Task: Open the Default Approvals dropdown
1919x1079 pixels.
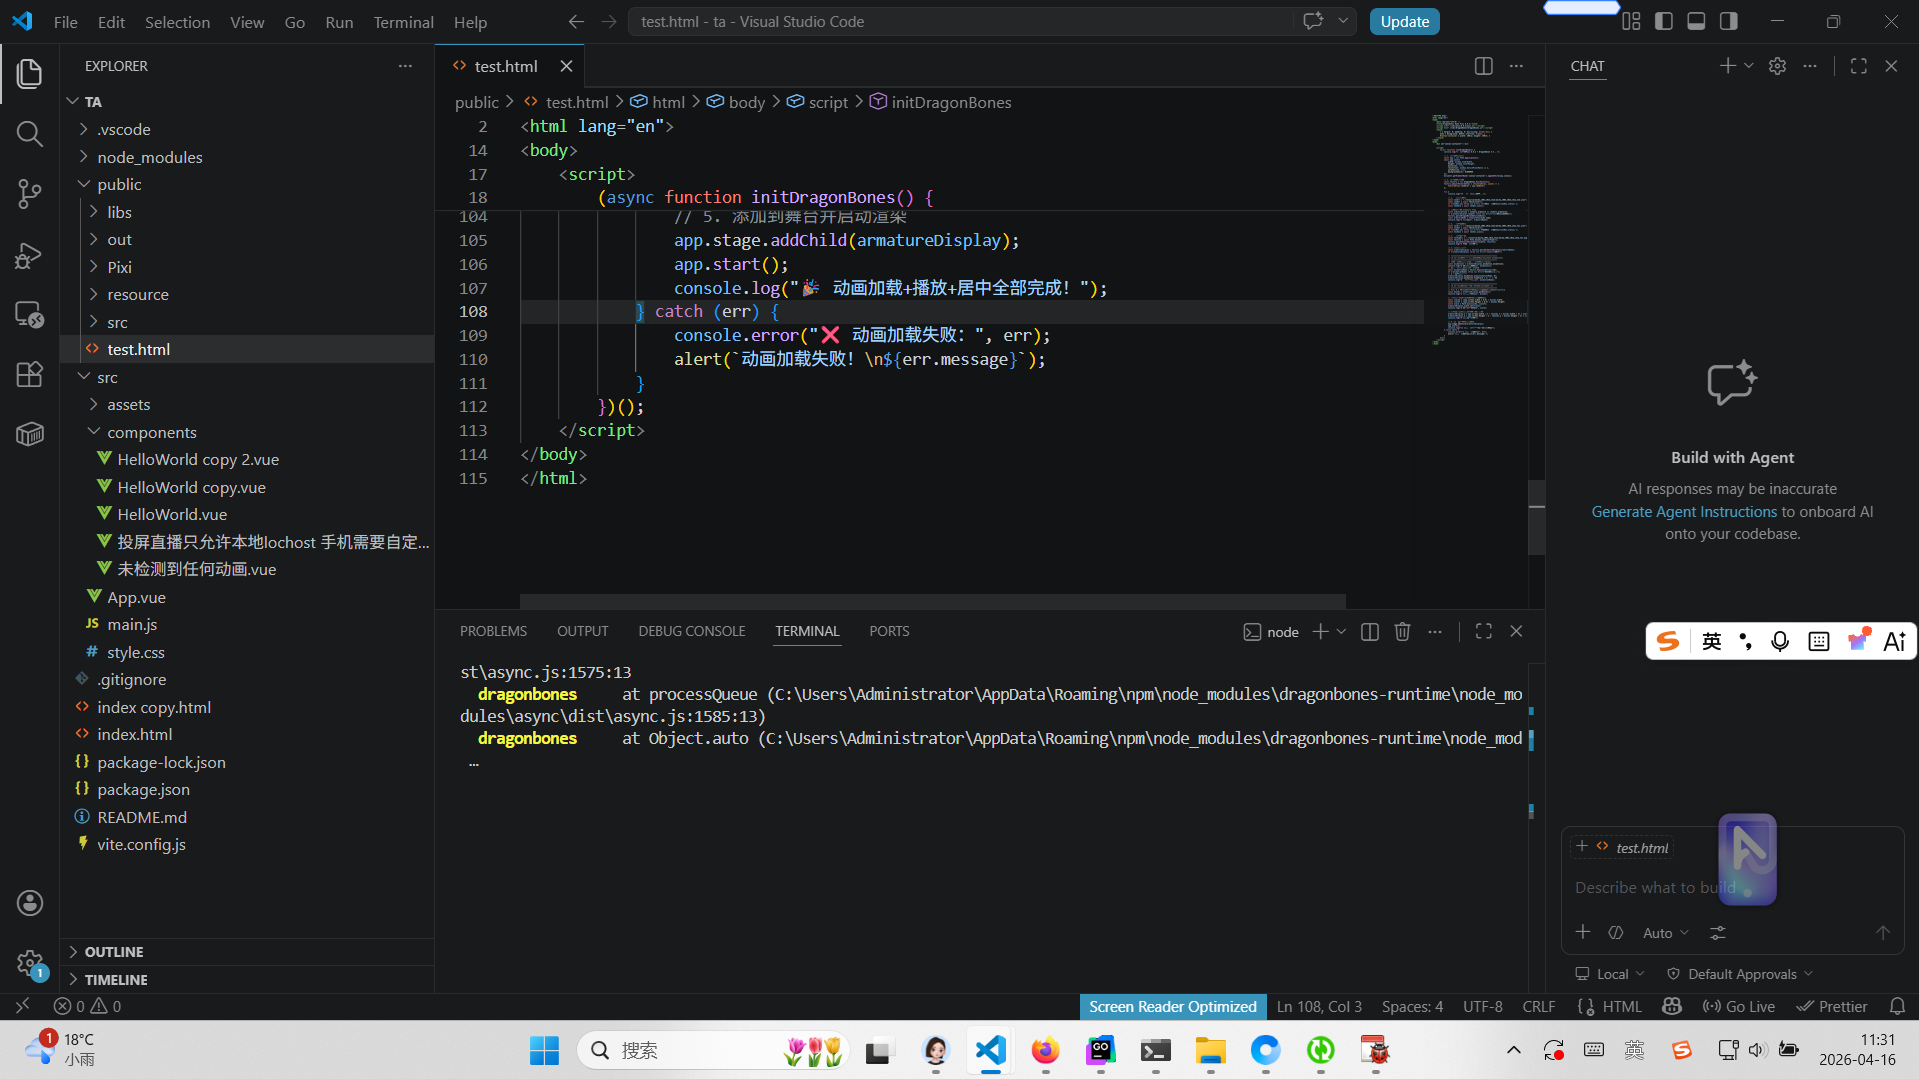Action: point(1739,974)
